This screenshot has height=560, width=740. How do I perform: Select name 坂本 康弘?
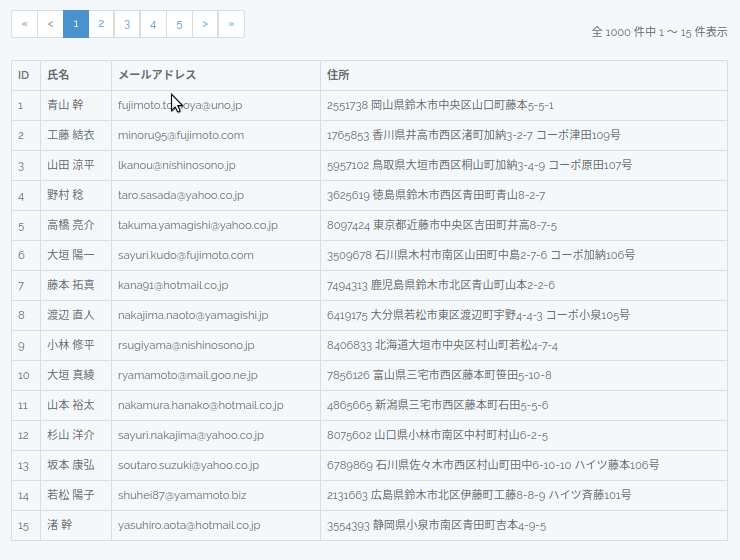click(x=71, y=465)
